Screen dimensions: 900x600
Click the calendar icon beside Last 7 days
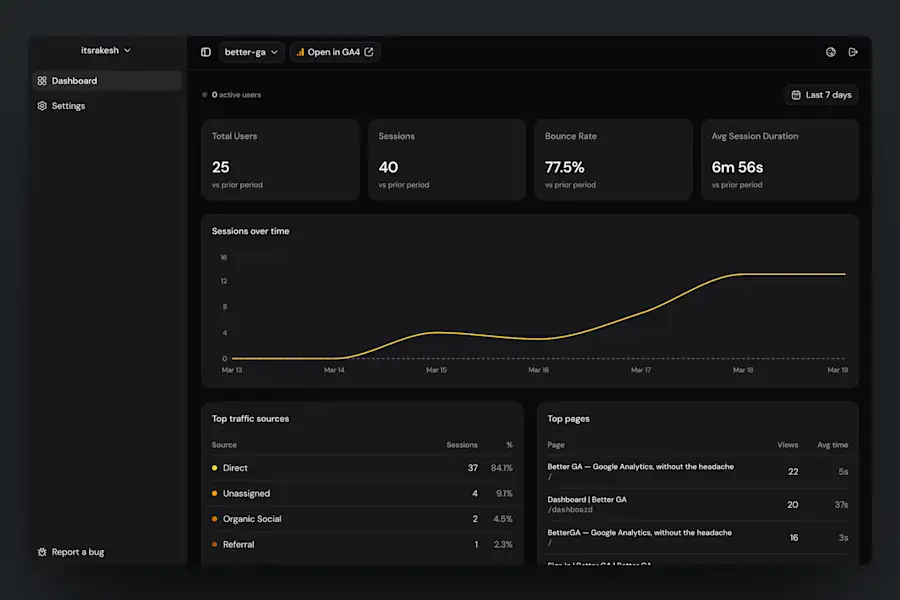pos(796,95)
